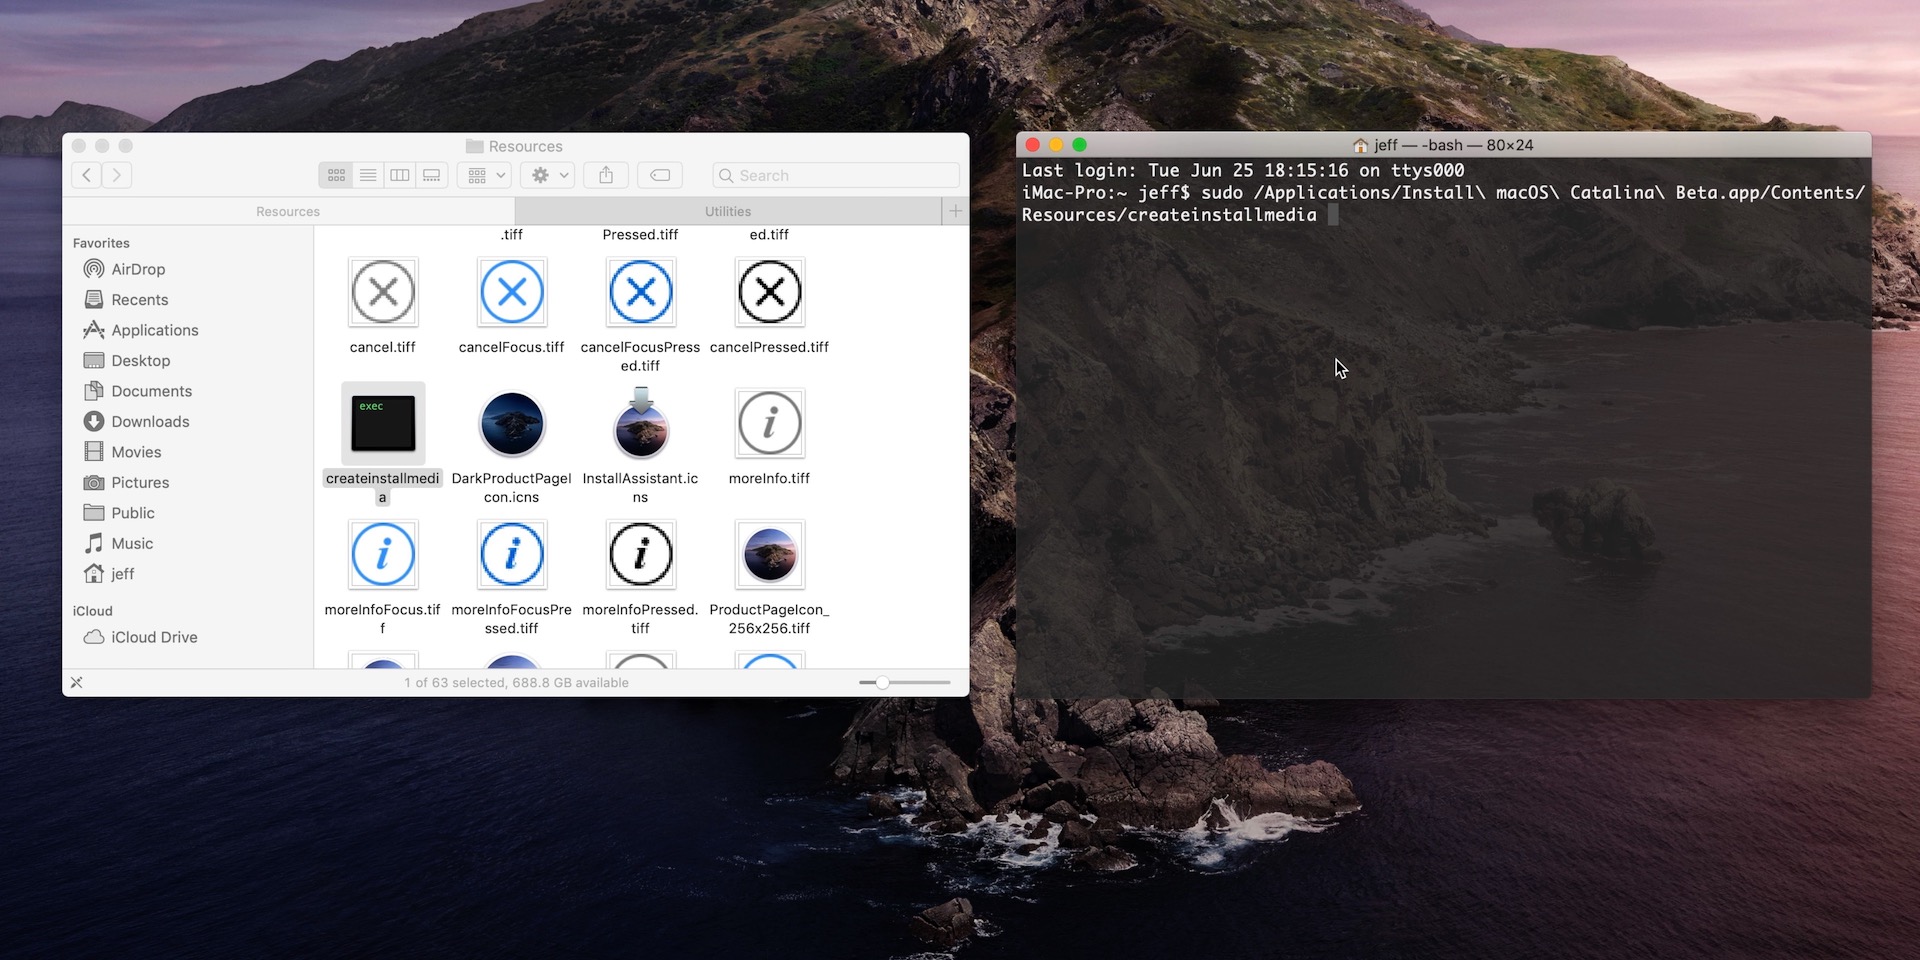Switch to Gallery view in Finder toolbar
This screenshot has width=1920, height=960.
[x=431, y=174]
